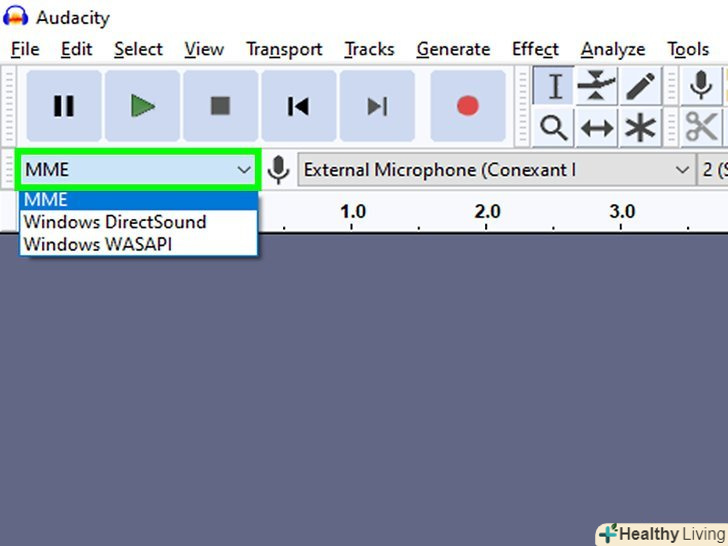Viewport: 728px width, 546px height.
Task: Open the Transport menu
Action: tap(284, 49)
